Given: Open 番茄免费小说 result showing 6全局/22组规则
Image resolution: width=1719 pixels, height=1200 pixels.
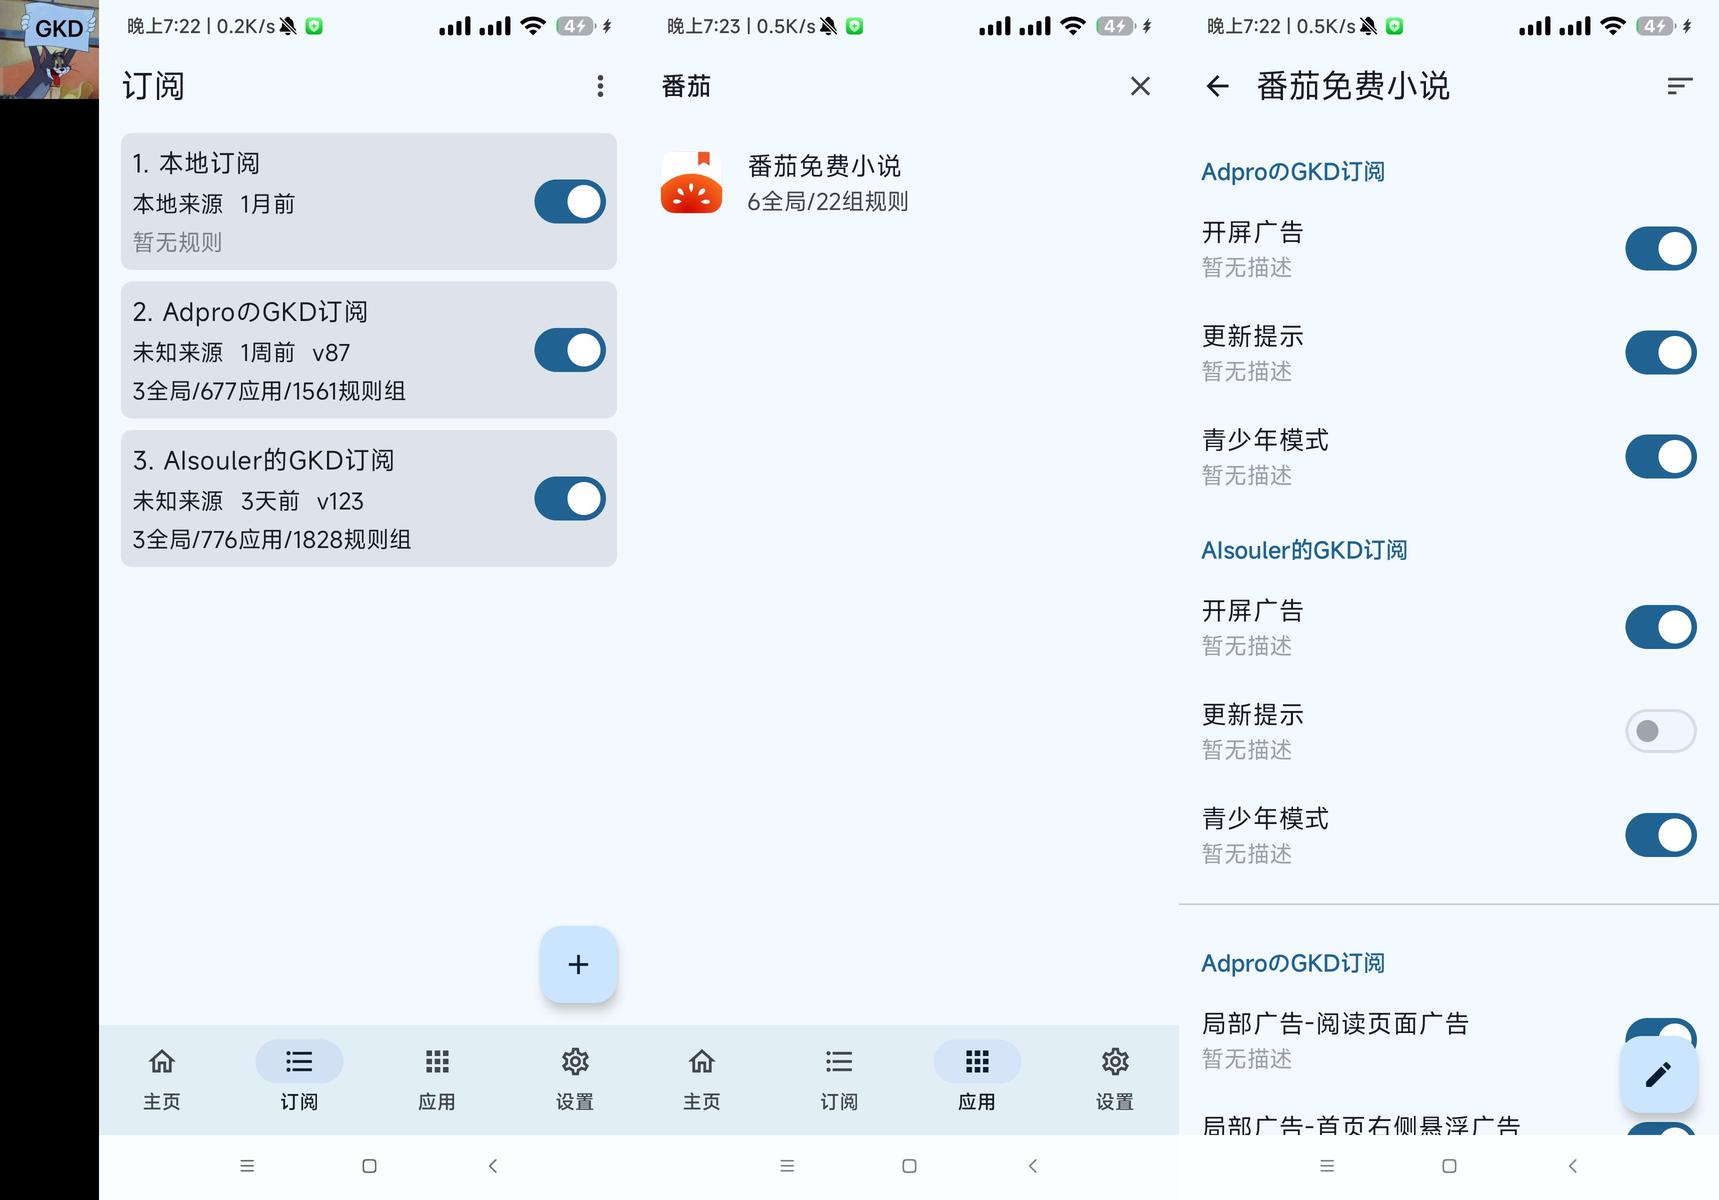Looking at the screenshot, I should point(909,183).
